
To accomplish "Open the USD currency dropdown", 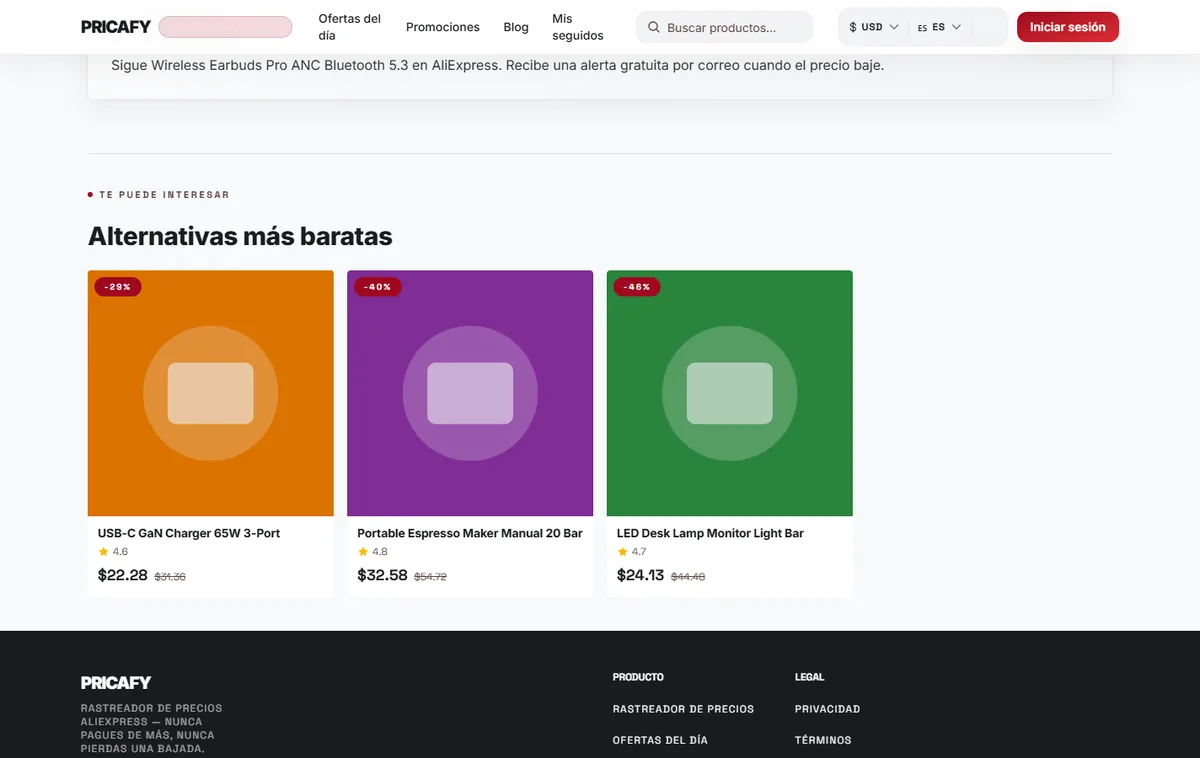I will (x=874, y=27).
